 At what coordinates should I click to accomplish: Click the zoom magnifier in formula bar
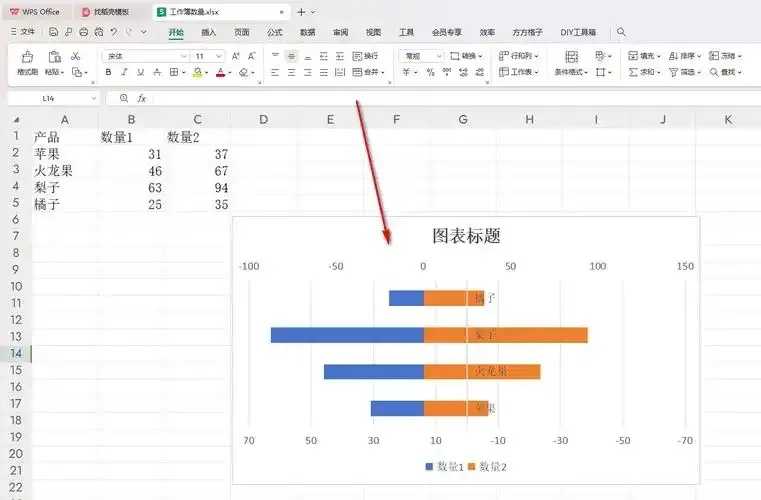124,99
